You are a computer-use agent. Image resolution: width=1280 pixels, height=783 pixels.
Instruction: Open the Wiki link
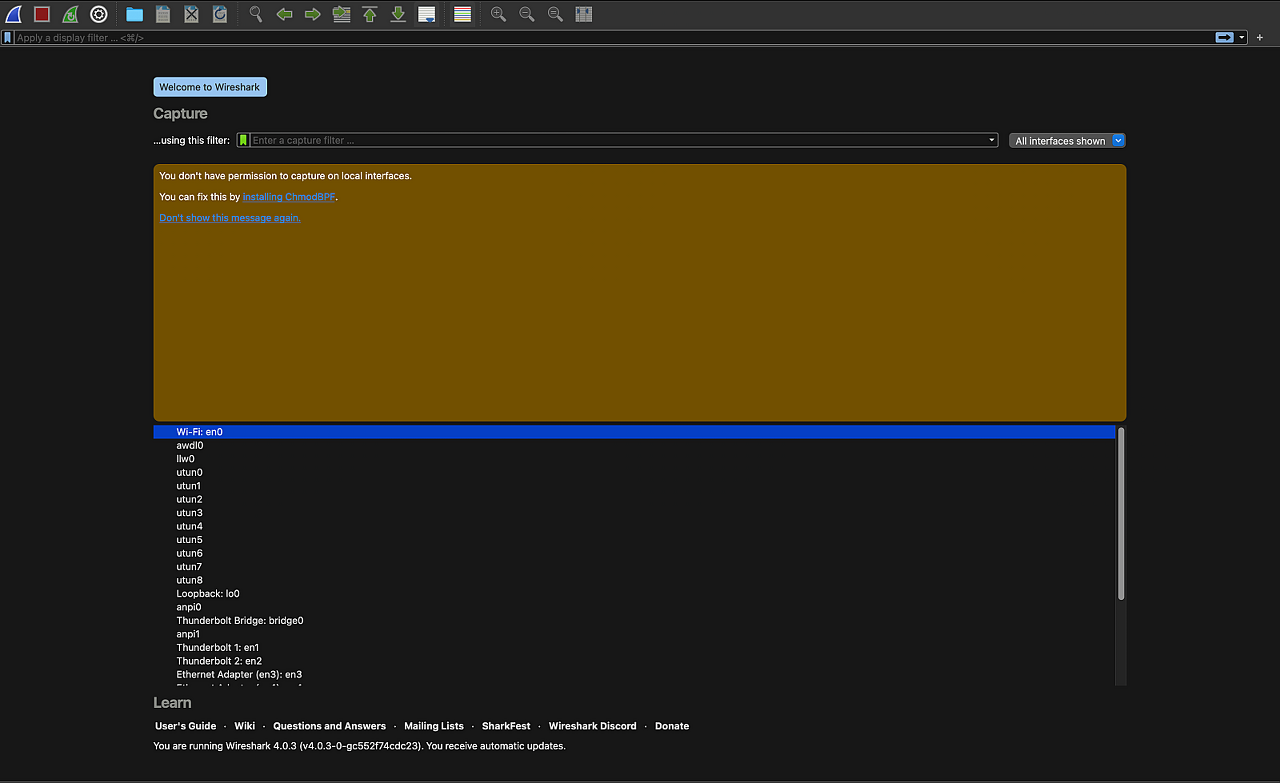coord(245,726)
